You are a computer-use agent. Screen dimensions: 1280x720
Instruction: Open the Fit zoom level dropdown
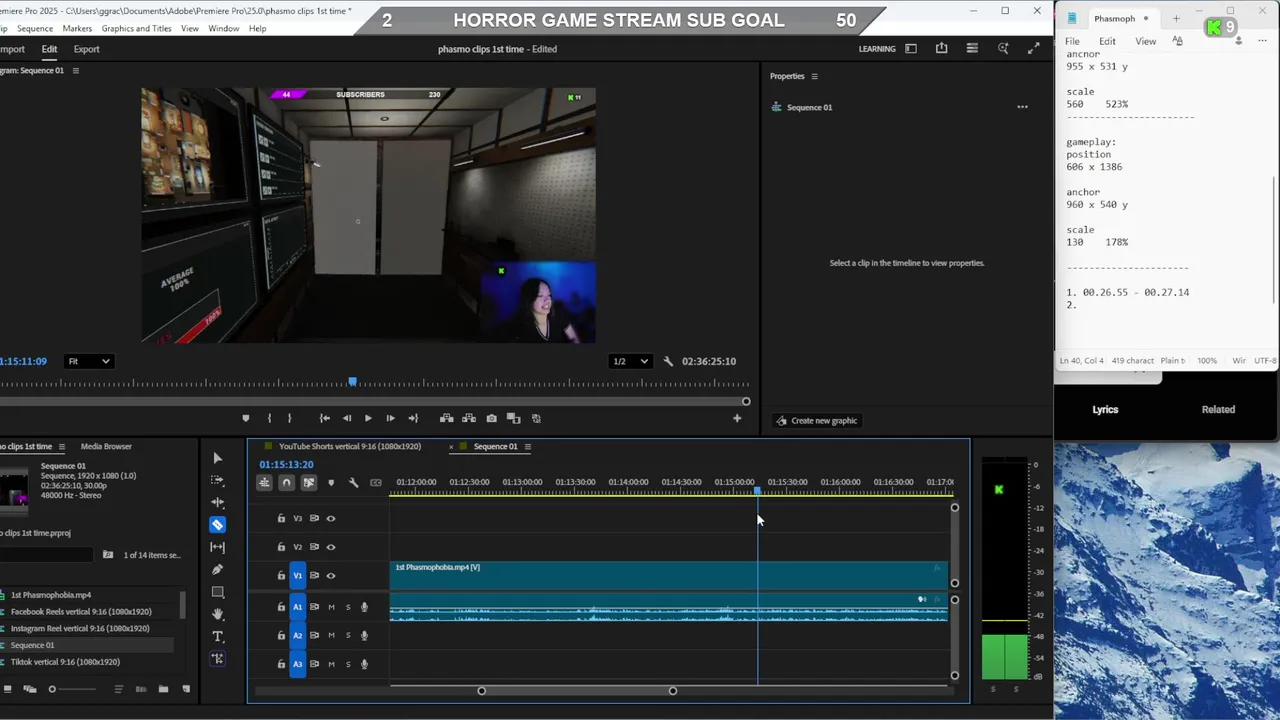[x=88, y=361]
